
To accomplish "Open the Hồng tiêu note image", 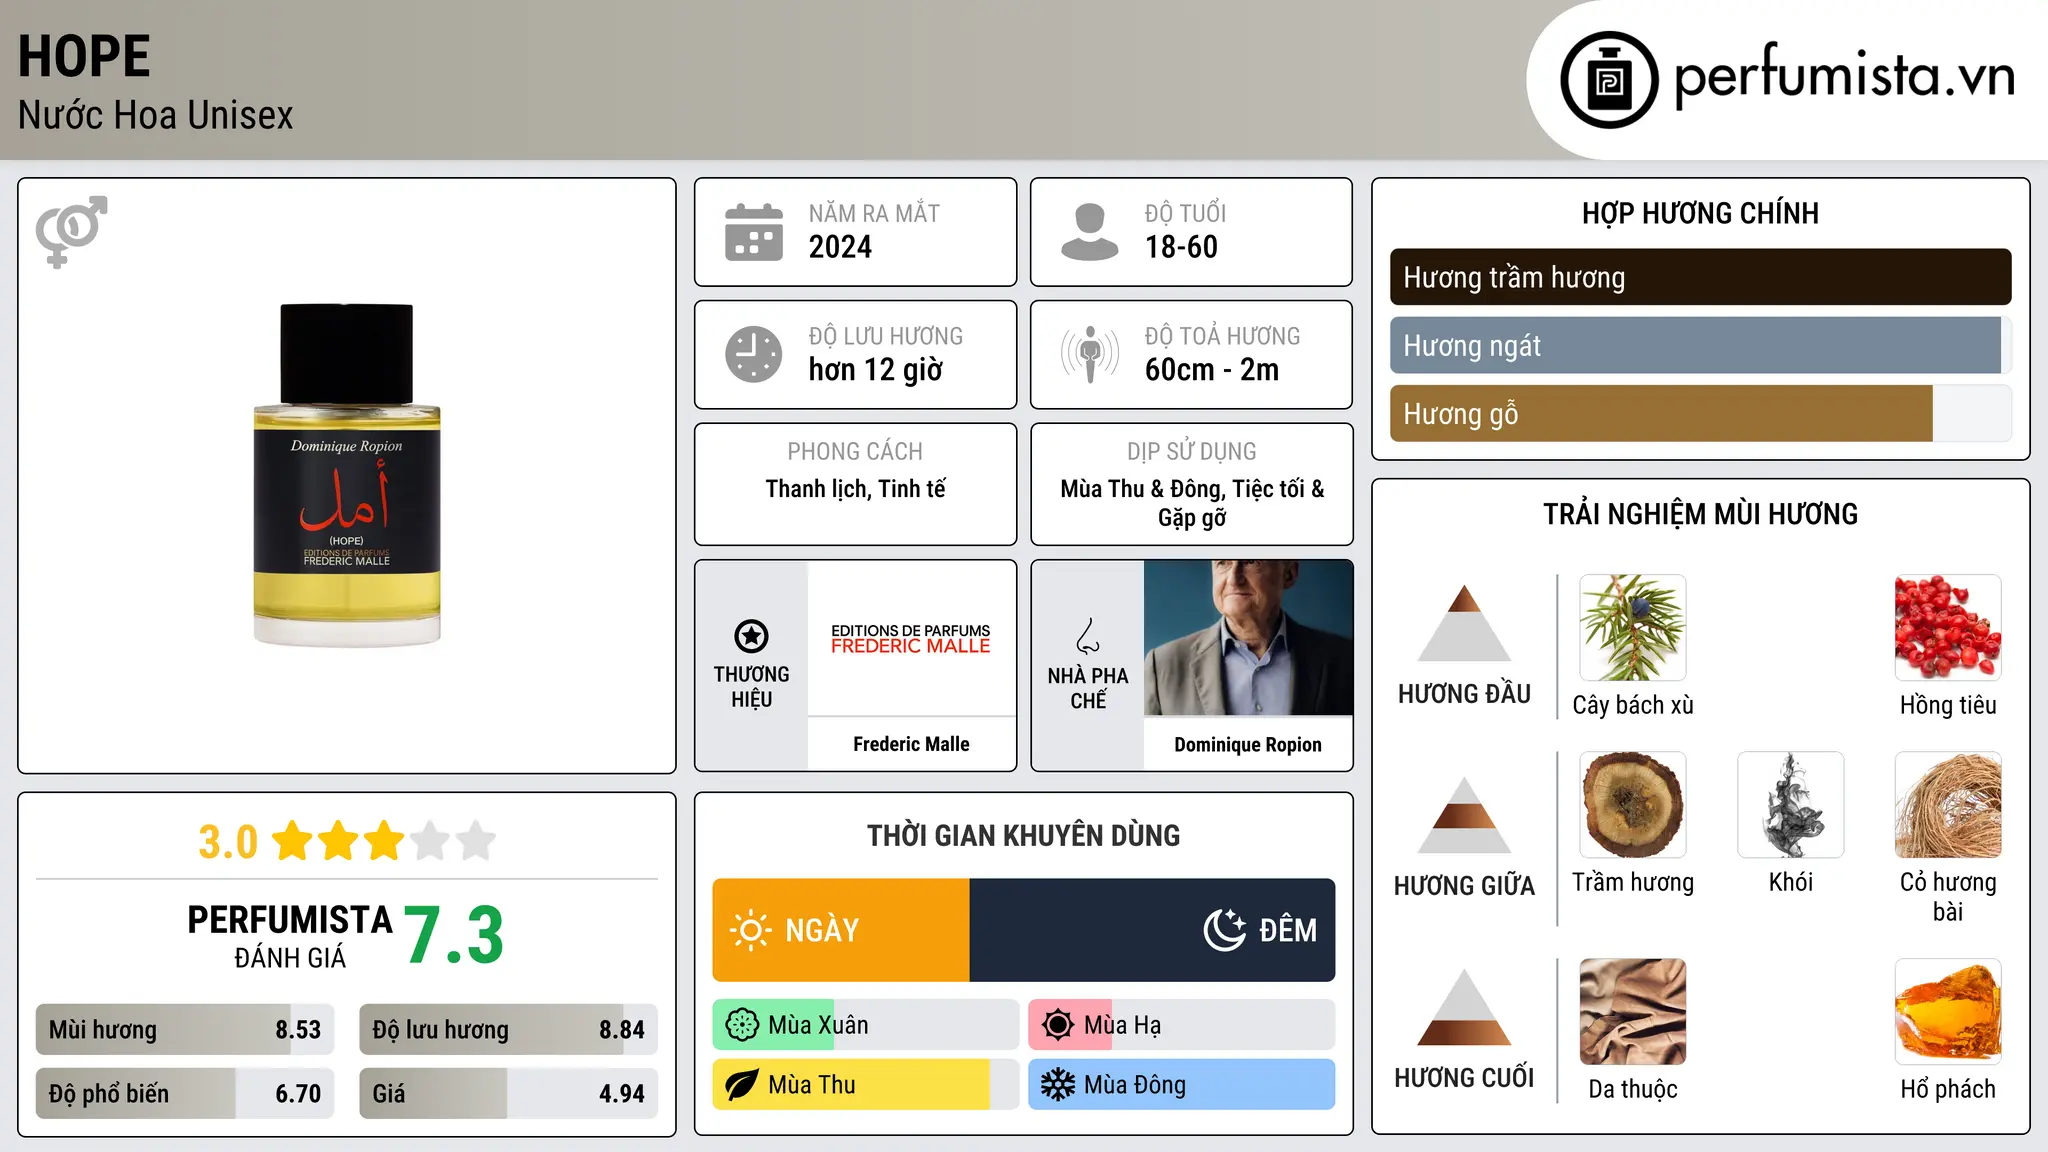I will (x=1948, y=628).
